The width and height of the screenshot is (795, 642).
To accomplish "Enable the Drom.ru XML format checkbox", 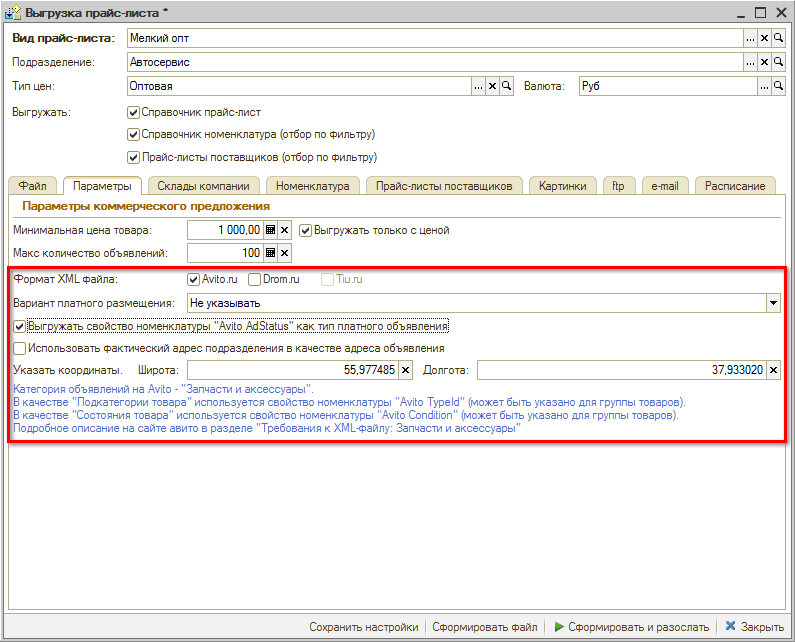I will click(255, 279).
